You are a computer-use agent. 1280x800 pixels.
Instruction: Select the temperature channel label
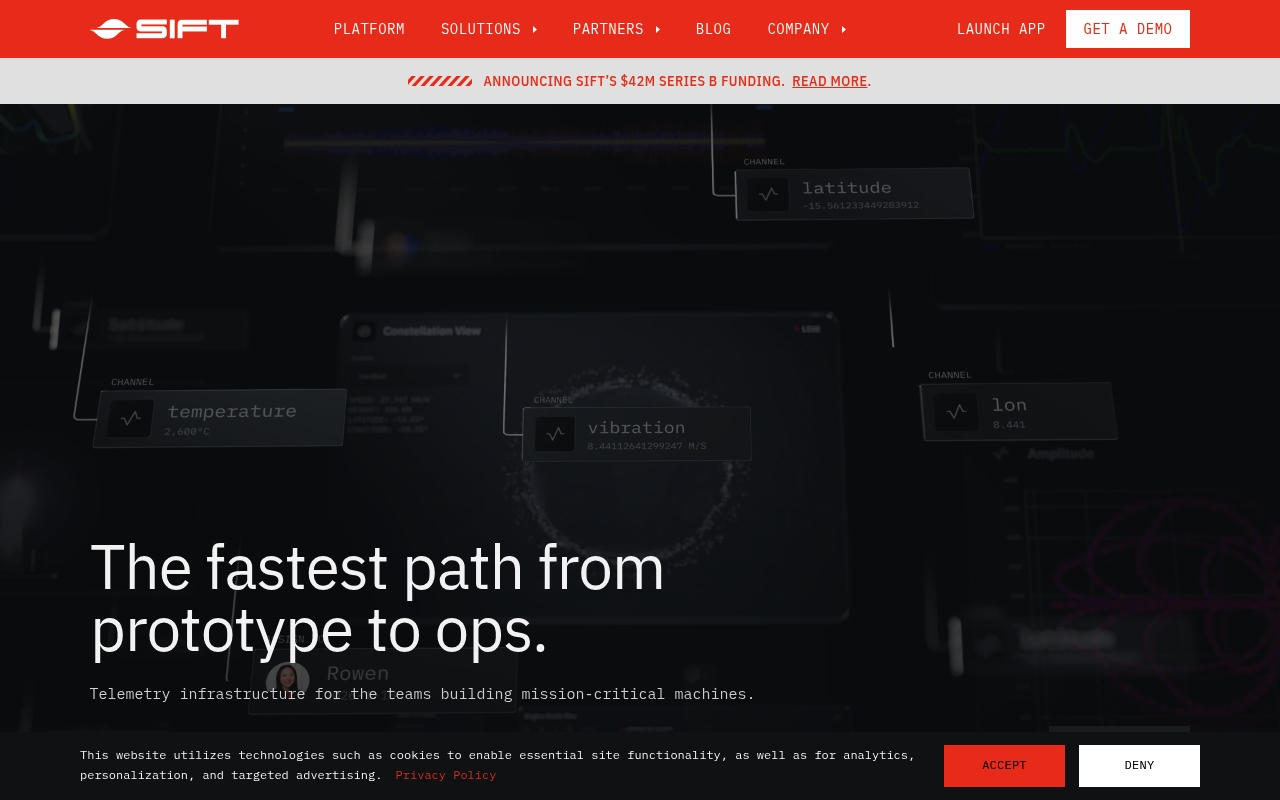pos(232,411)
